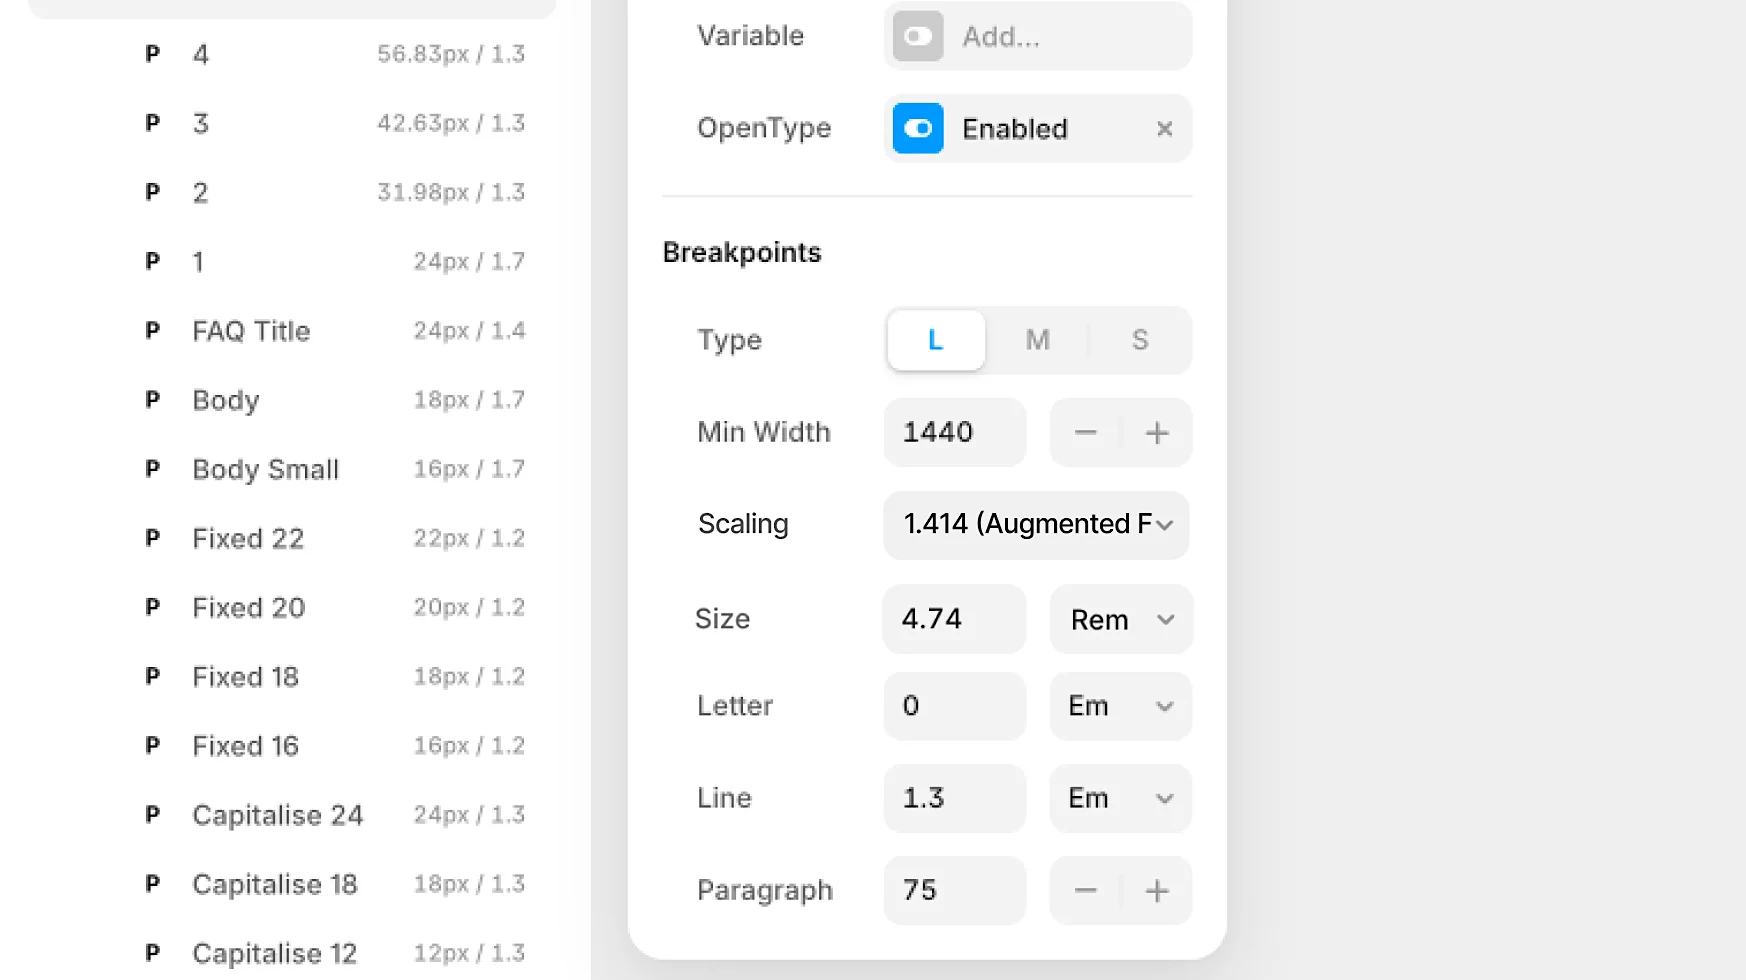Image resolution: width=1746 pixels, height=980 pixels.
Task: Click the P icon next to FAQ Title
Action: 152,330
